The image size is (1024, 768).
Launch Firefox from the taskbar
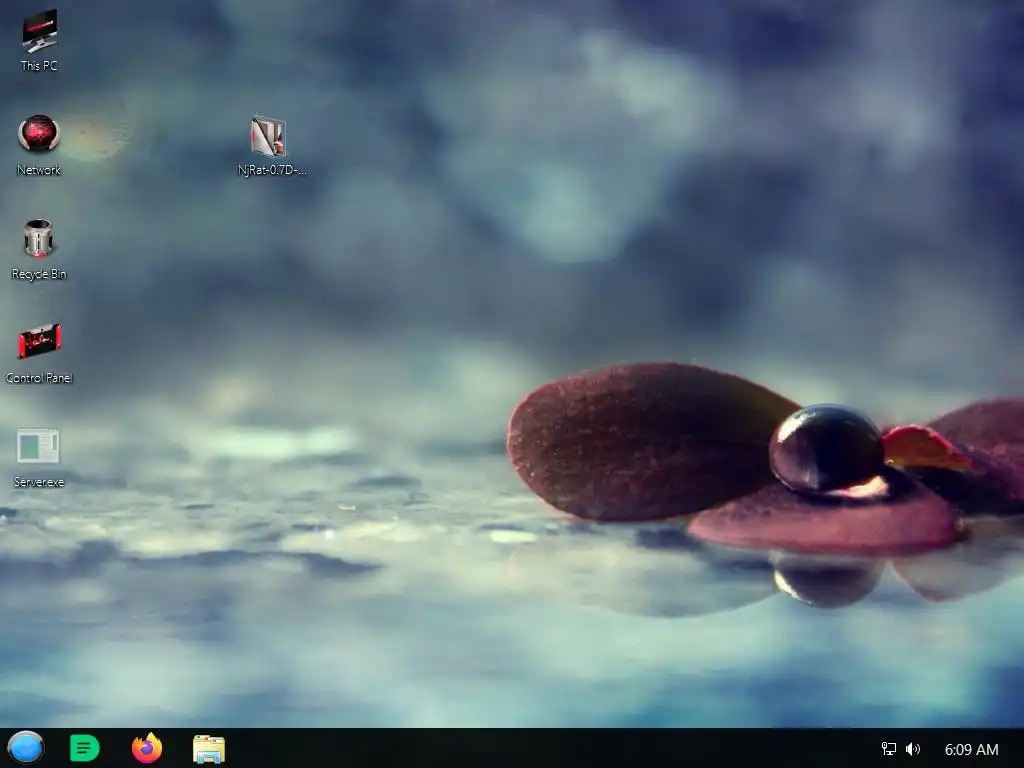point(147,748)
